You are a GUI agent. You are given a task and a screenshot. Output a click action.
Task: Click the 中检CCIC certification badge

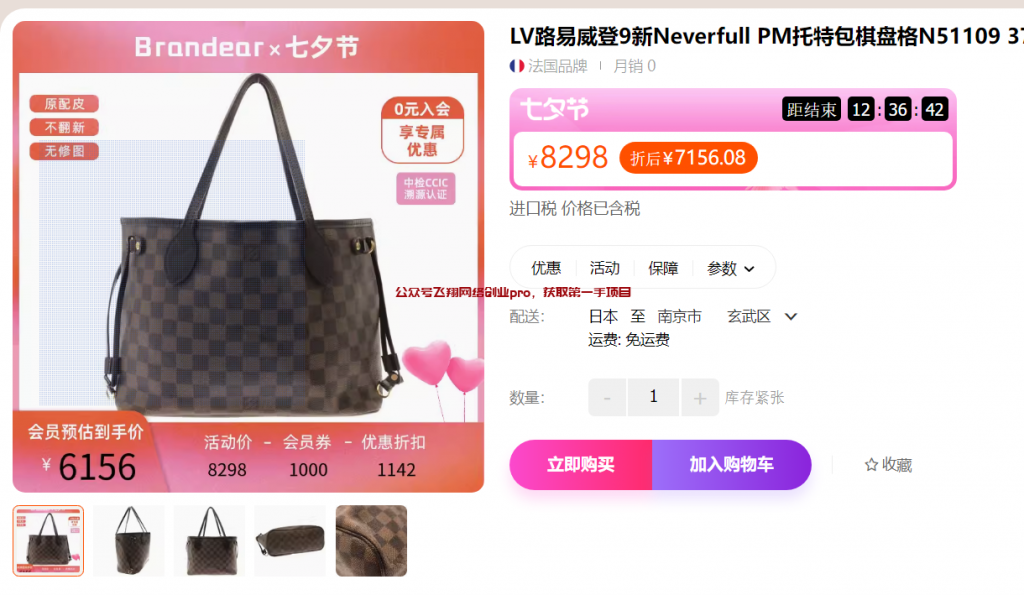426,188
